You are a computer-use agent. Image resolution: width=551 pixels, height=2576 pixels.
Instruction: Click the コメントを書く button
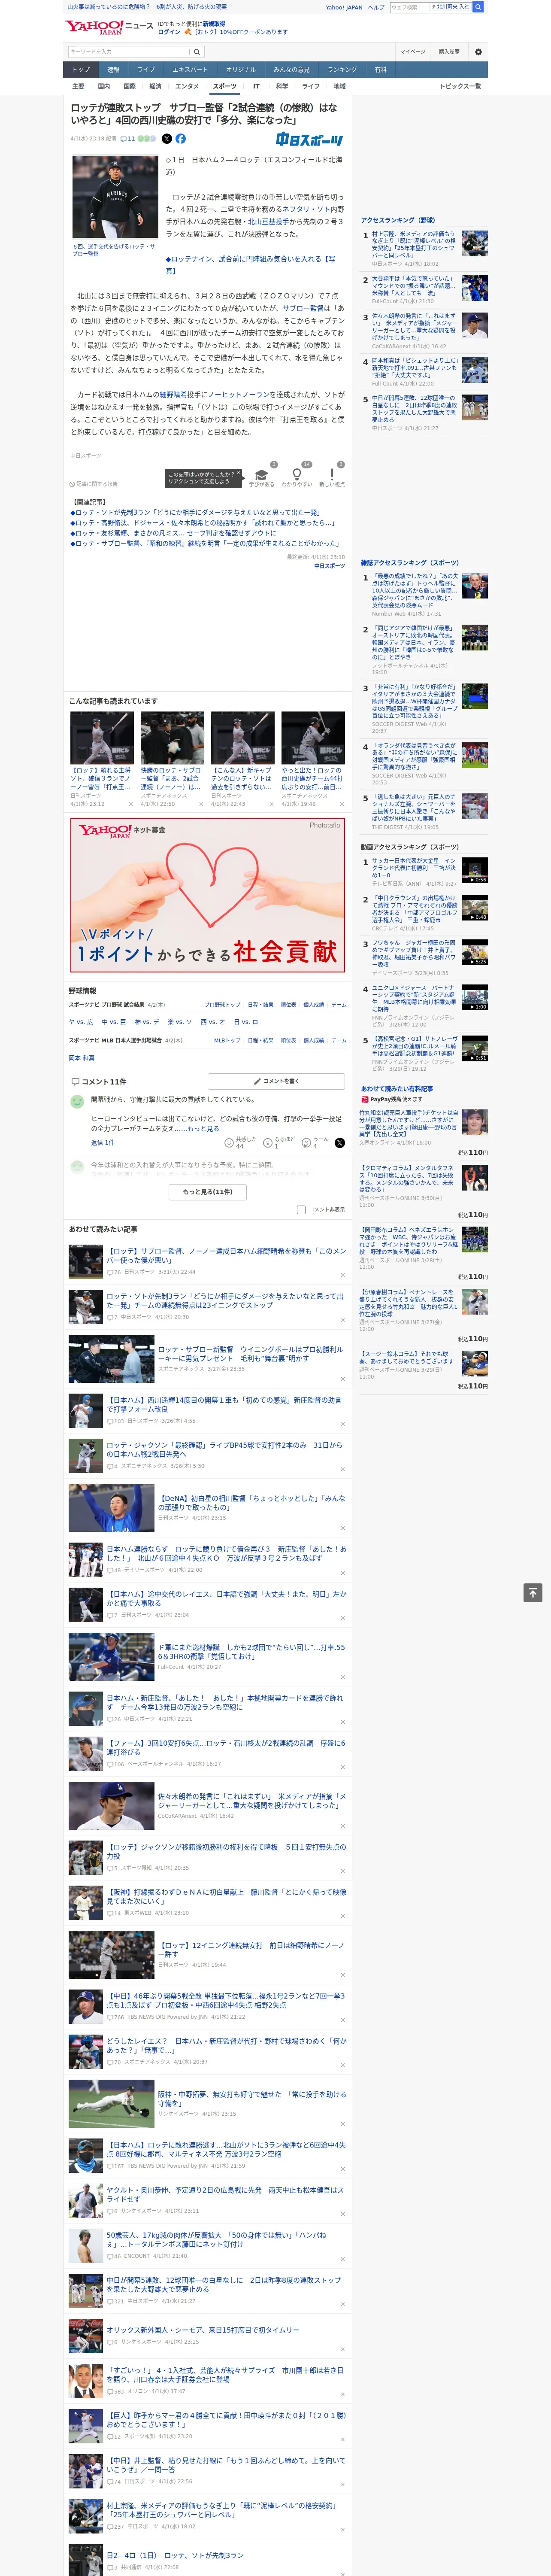tap(276, 1081)
